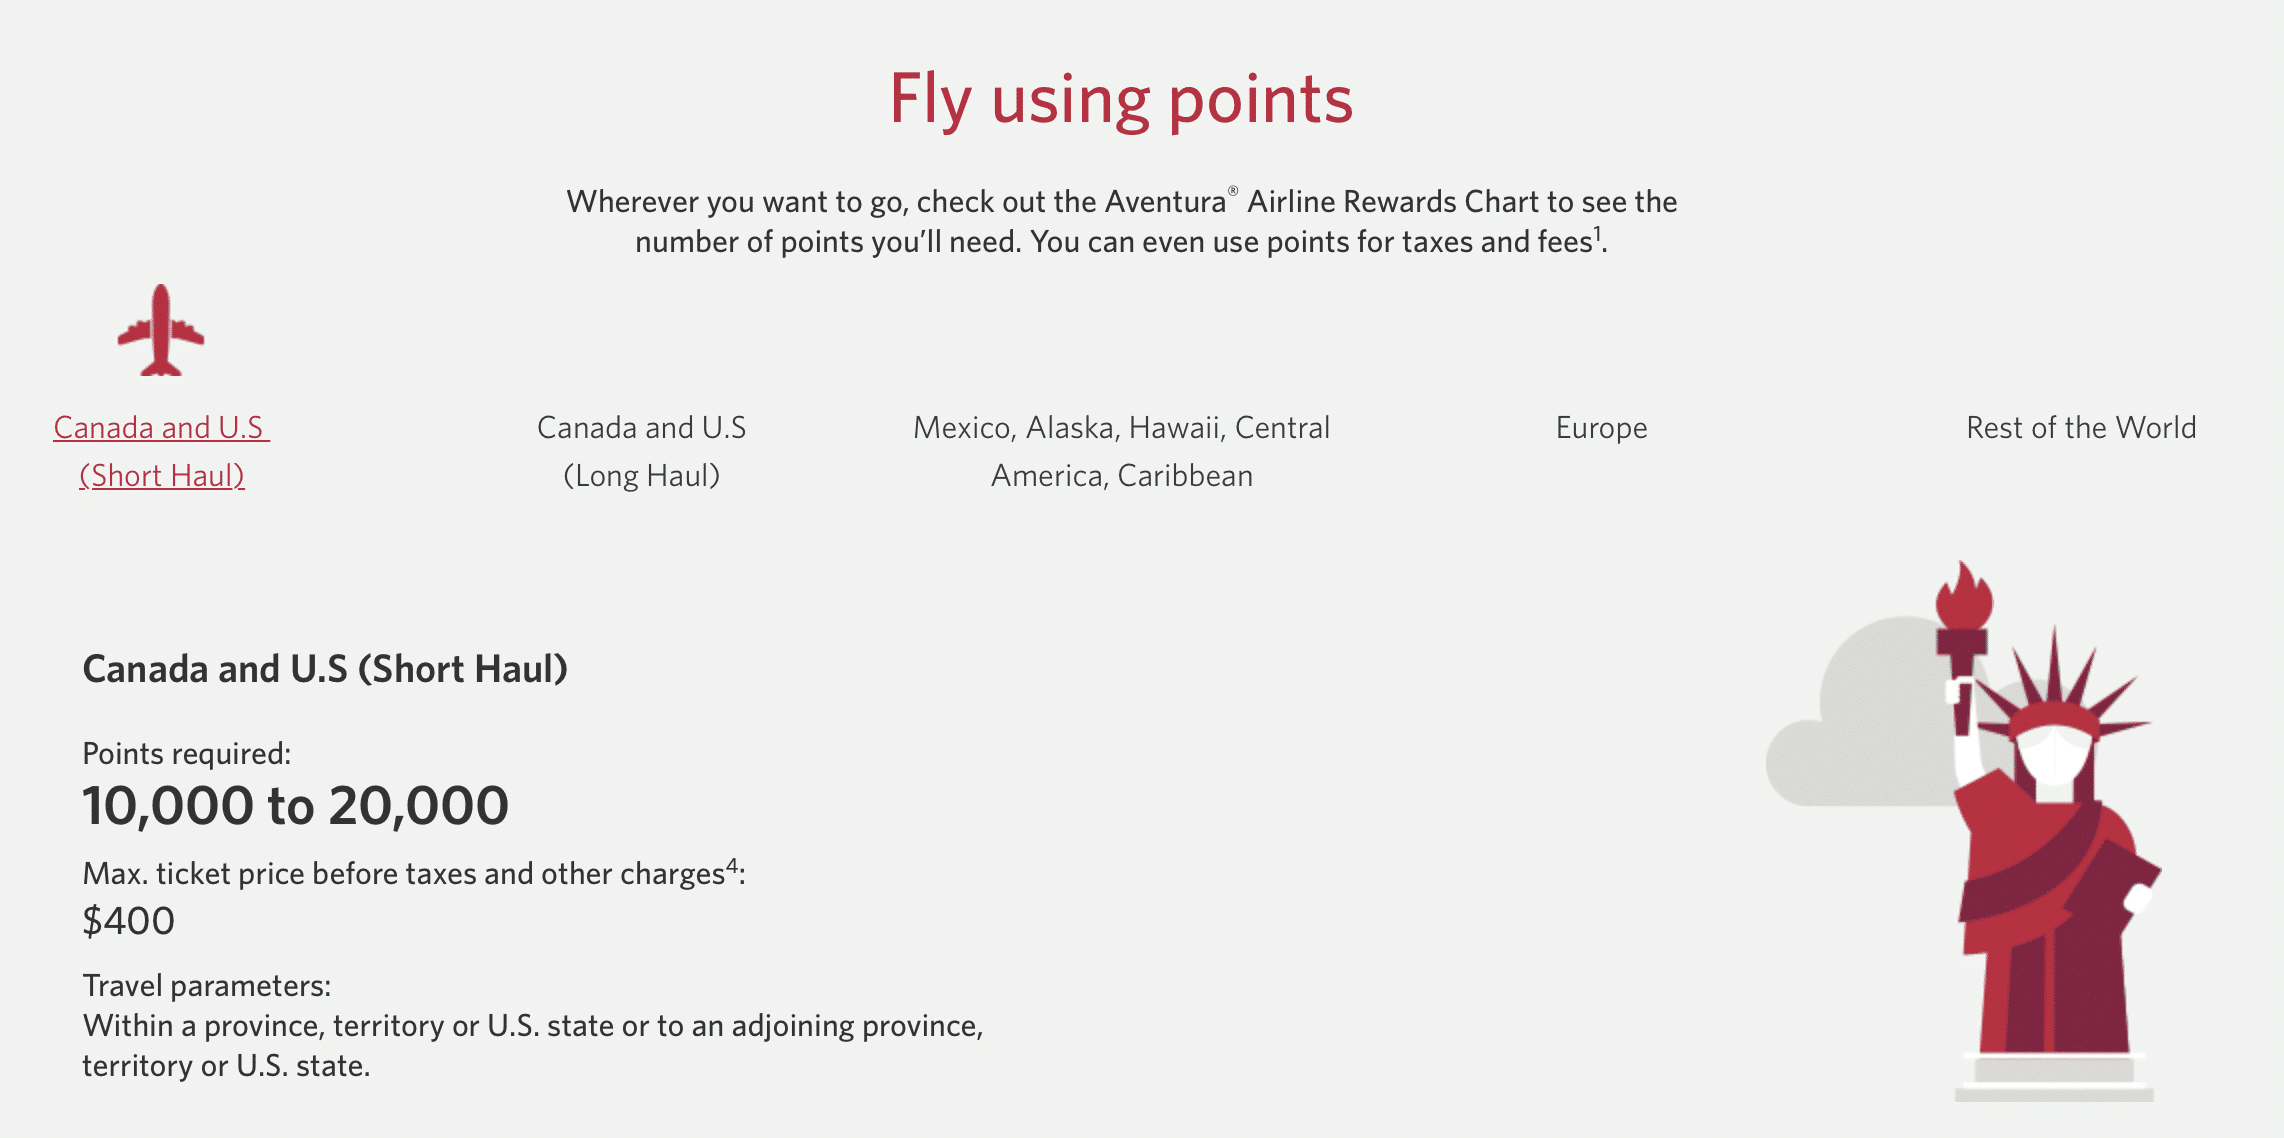Open footnote 4 beside "other charges"
Image resolution: width=2284 pixels, height=1138 pixels.
(x=732, y=865)
